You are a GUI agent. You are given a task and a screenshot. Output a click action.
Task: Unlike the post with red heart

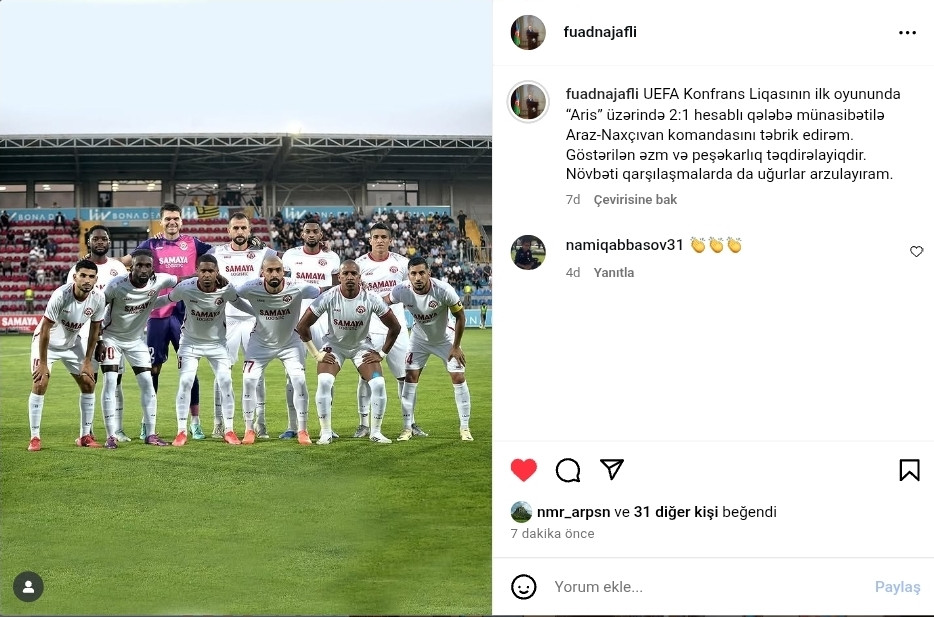524,470
